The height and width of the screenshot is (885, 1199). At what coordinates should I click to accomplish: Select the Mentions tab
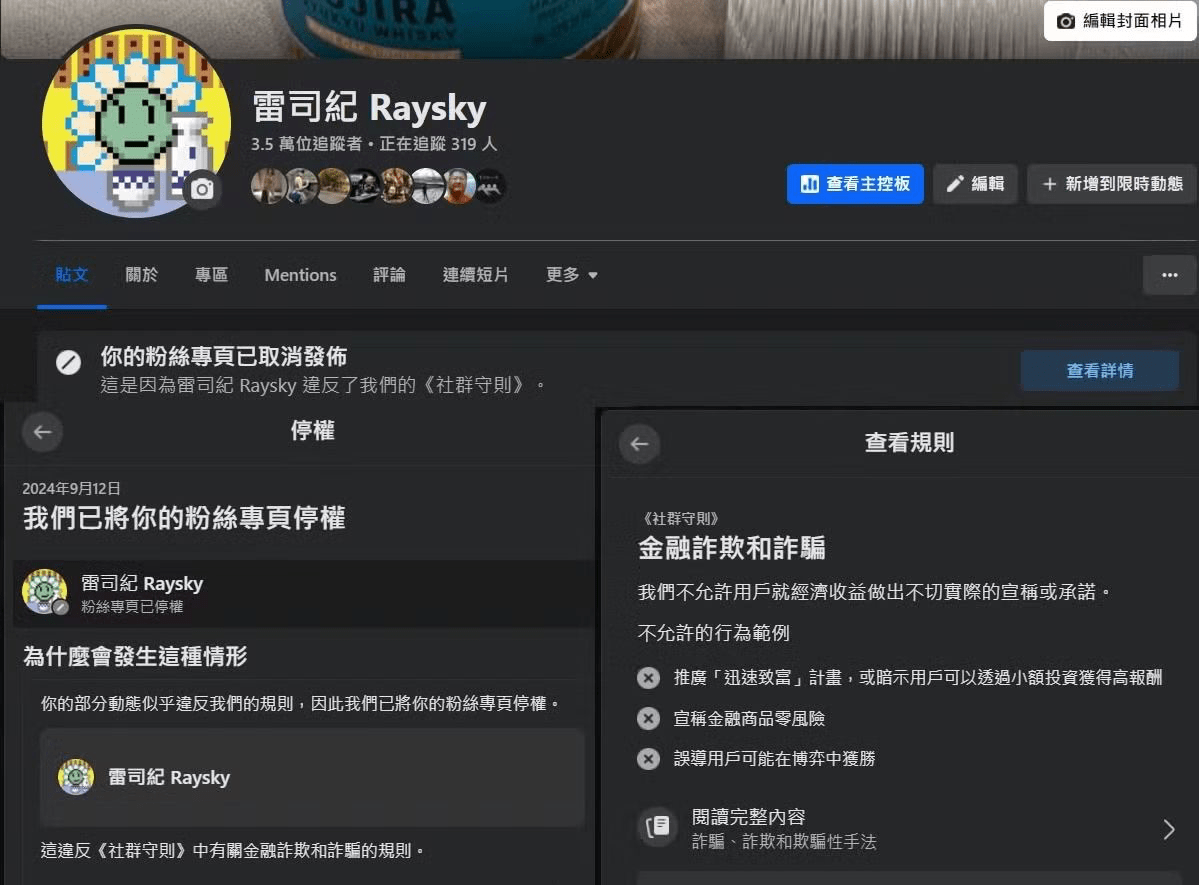(x=300, y=274)
